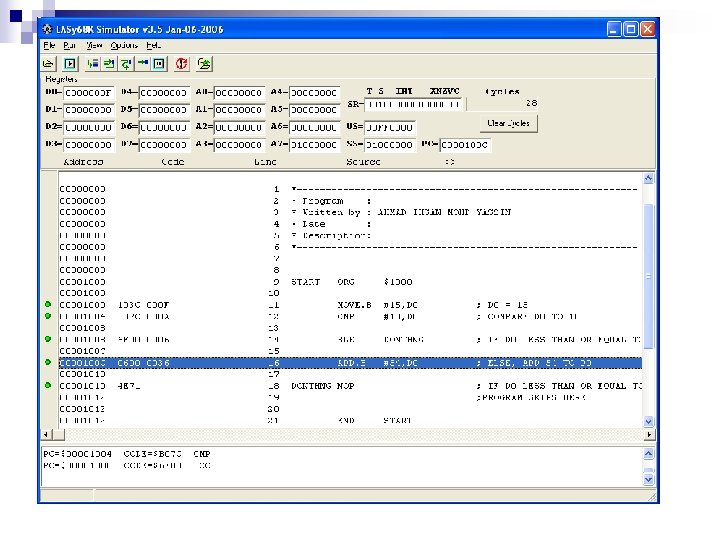Open the Run menu
The height and width of the screenshot is (540, 720).
pos(69,45)
